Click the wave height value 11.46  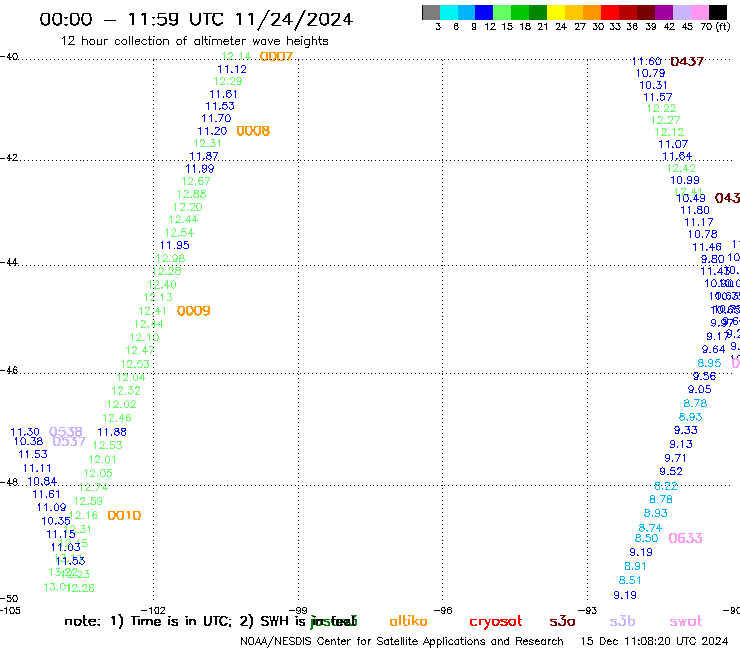point(706,247)
